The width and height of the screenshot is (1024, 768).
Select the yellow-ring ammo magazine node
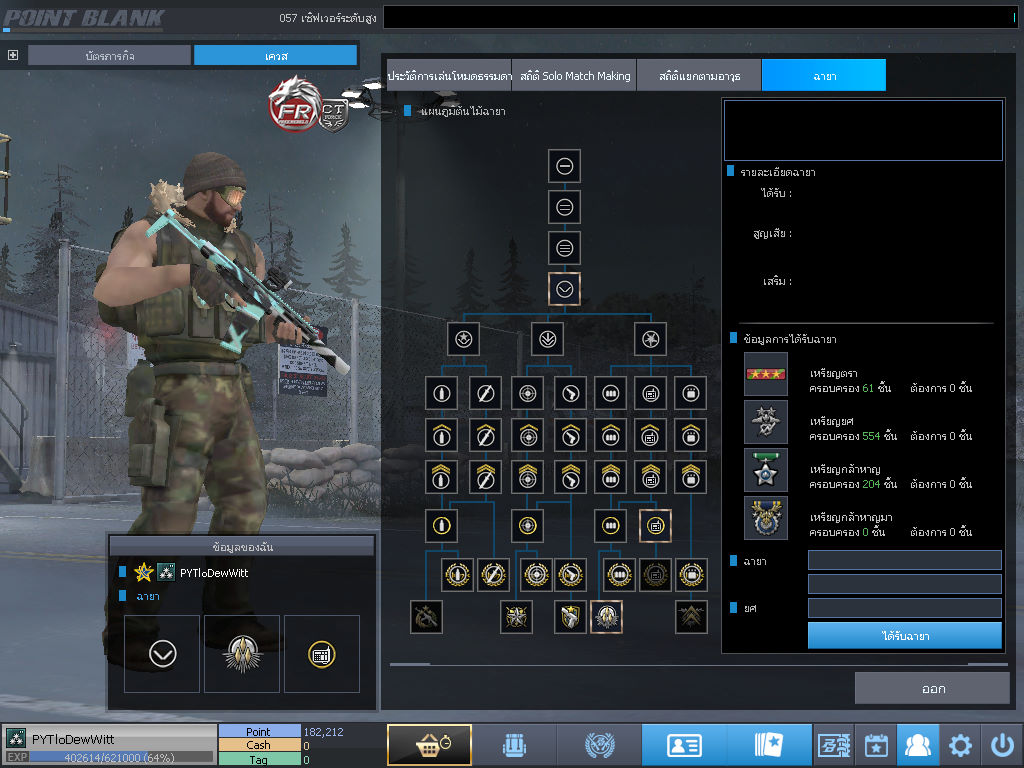point(611,525)
